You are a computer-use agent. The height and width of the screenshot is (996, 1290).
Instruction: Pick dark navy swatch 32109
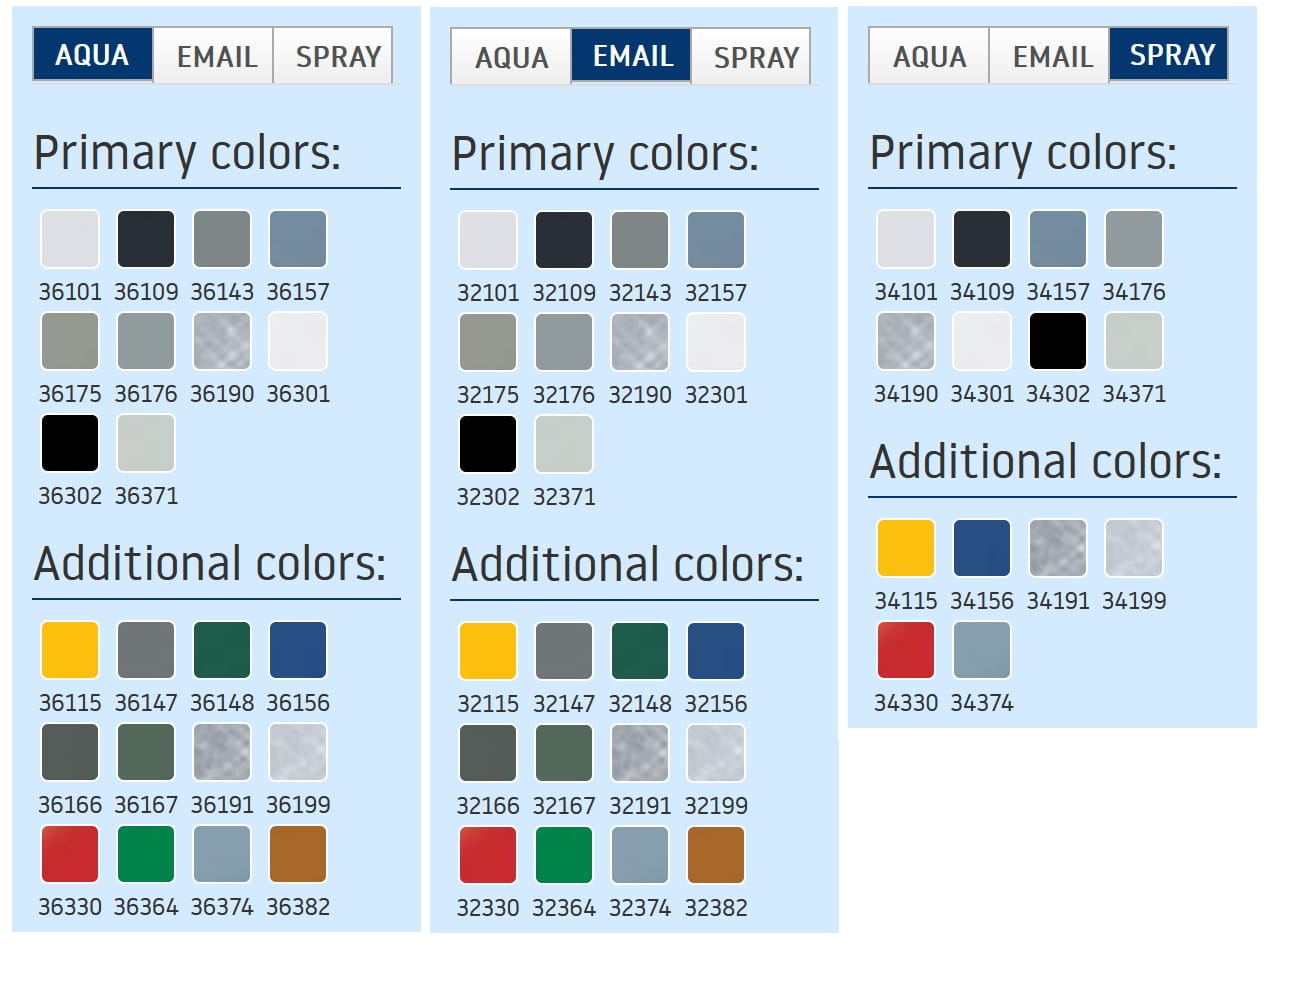point(564,240)
